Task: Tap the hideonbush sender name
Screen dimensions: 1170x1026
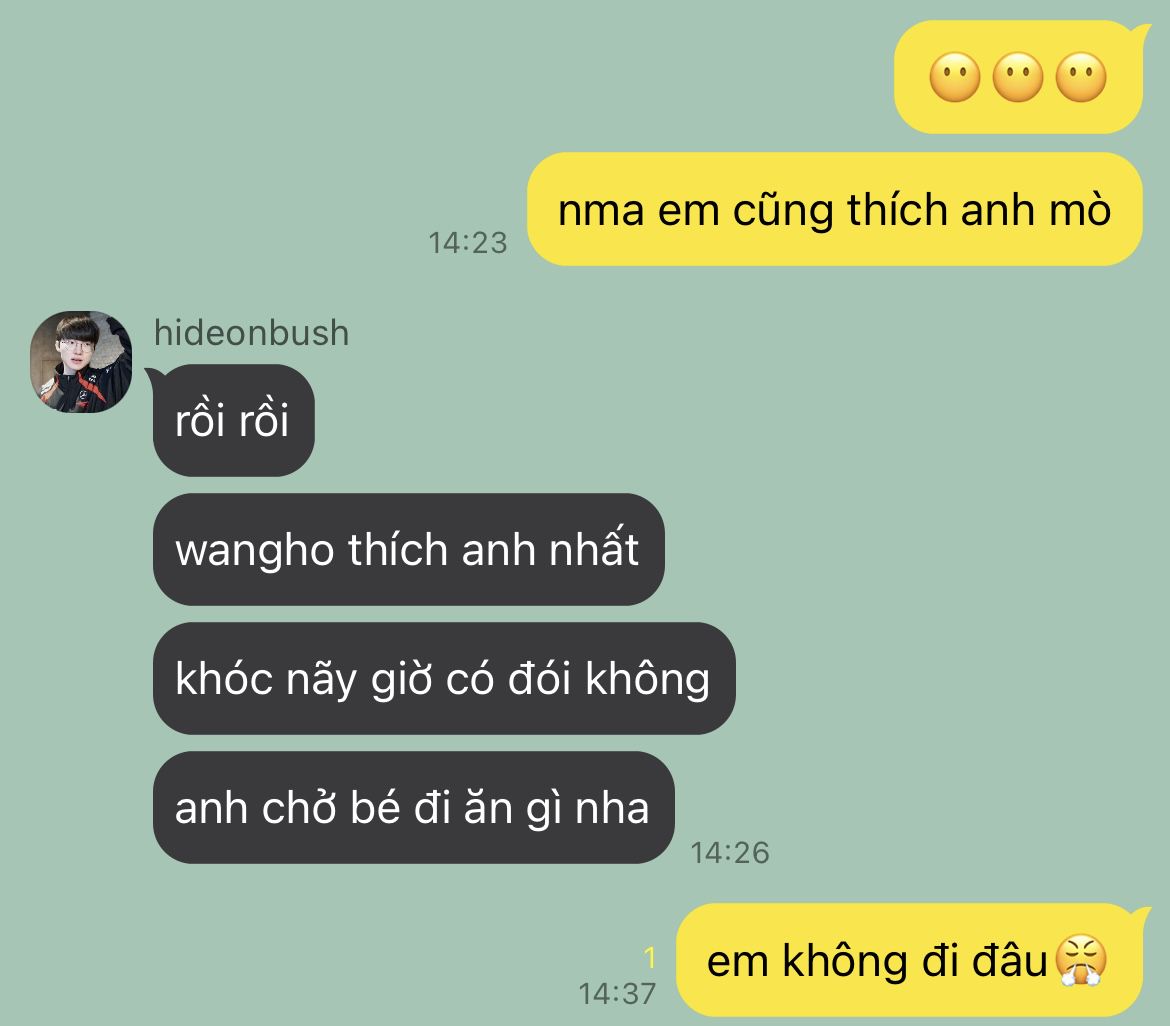Action: pyautogui.click(x=251, y=333)
